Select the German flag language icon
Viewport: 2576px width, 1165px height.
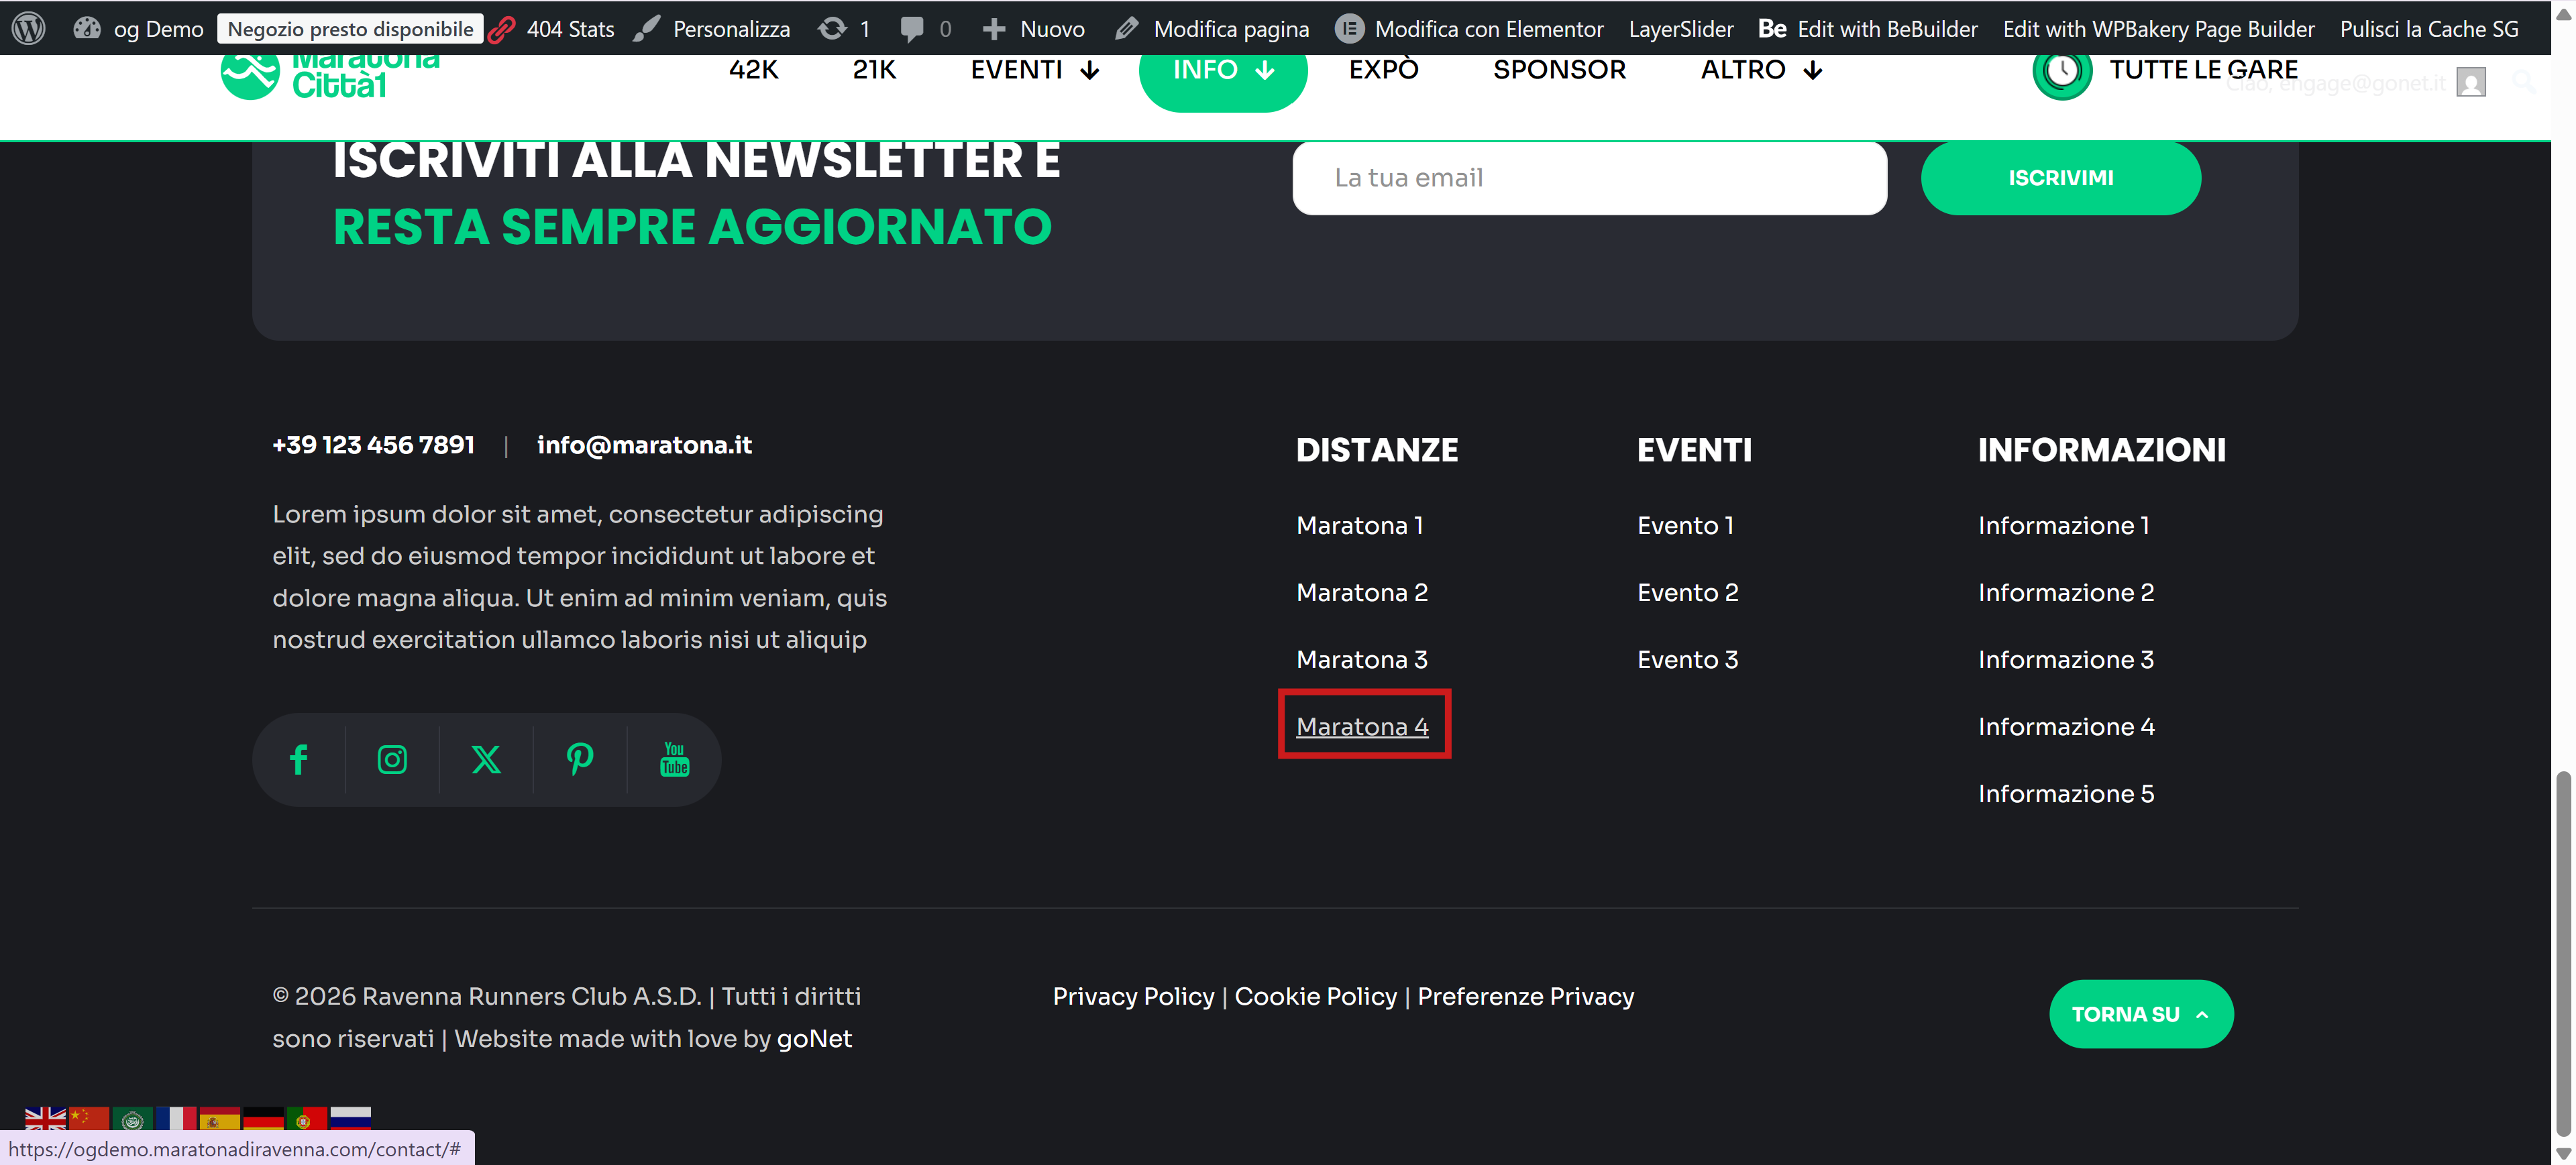tap(264, 1117)
